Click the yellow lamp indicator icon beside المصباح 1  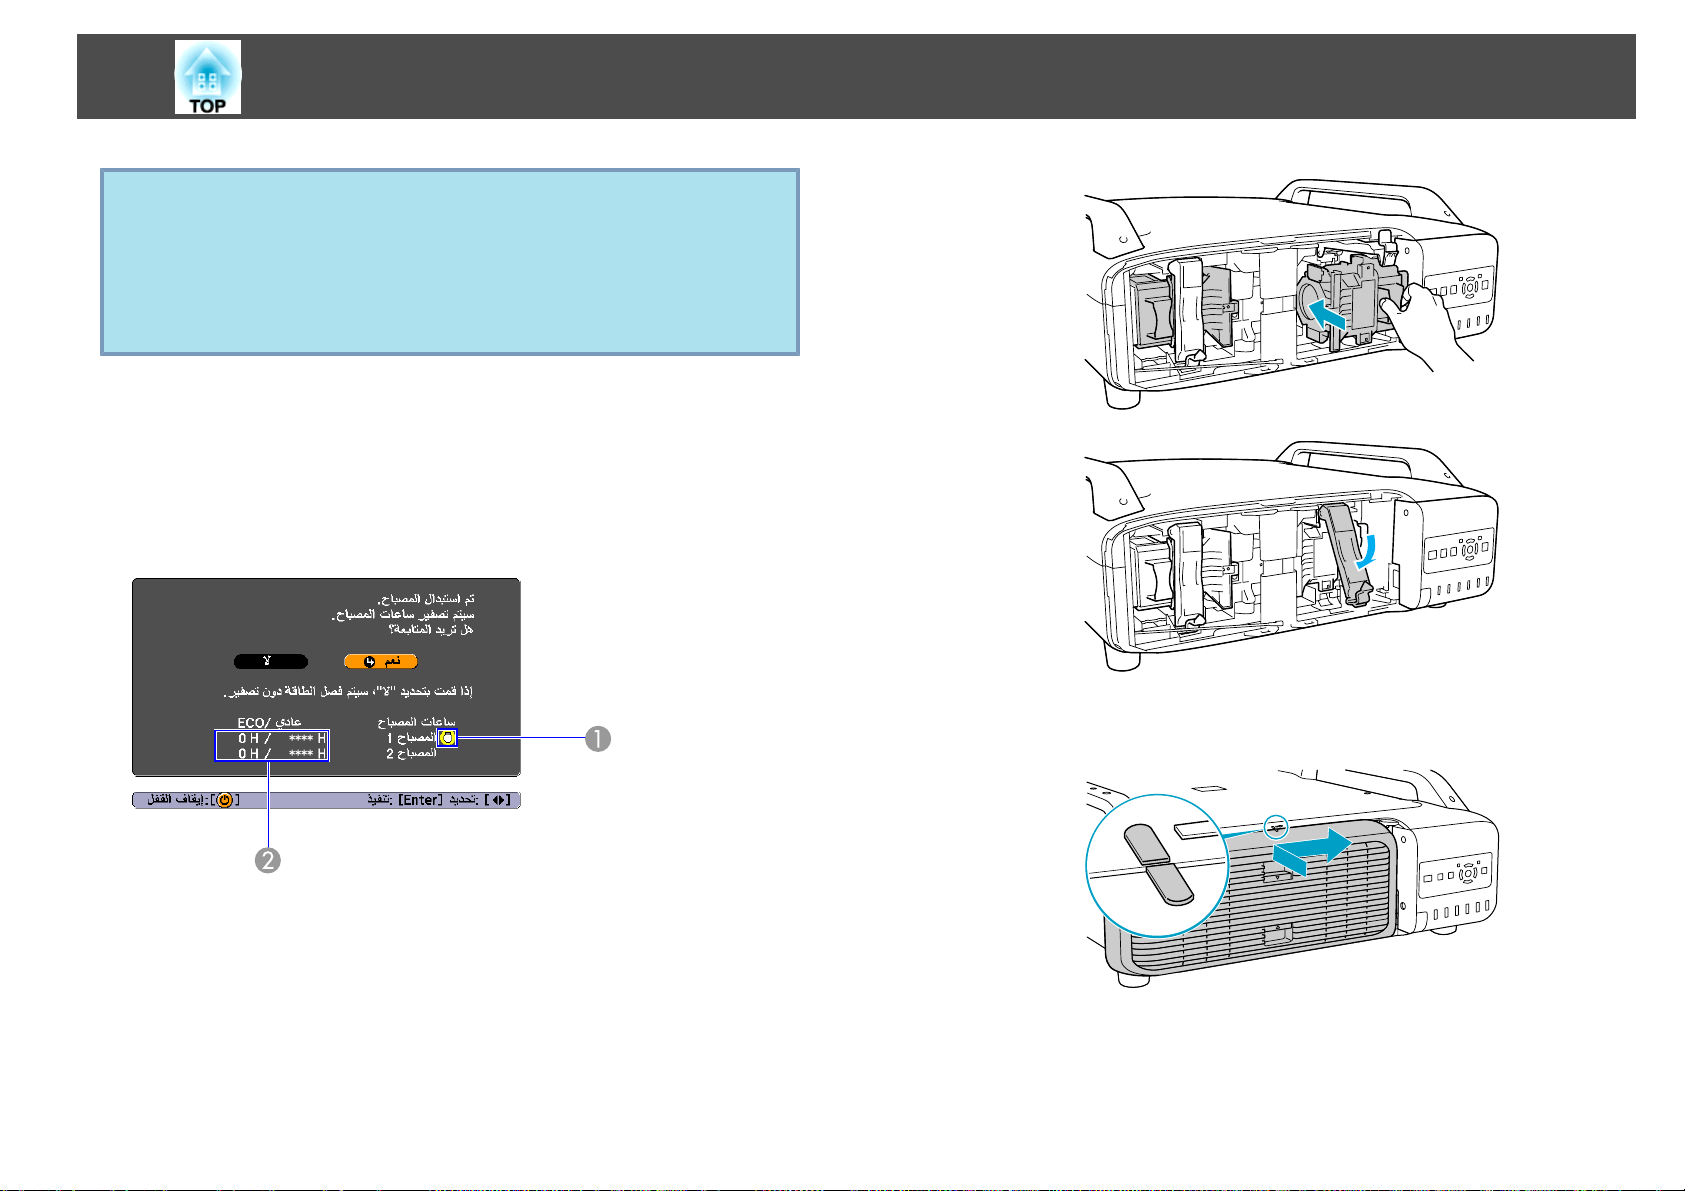click(447, 738)
